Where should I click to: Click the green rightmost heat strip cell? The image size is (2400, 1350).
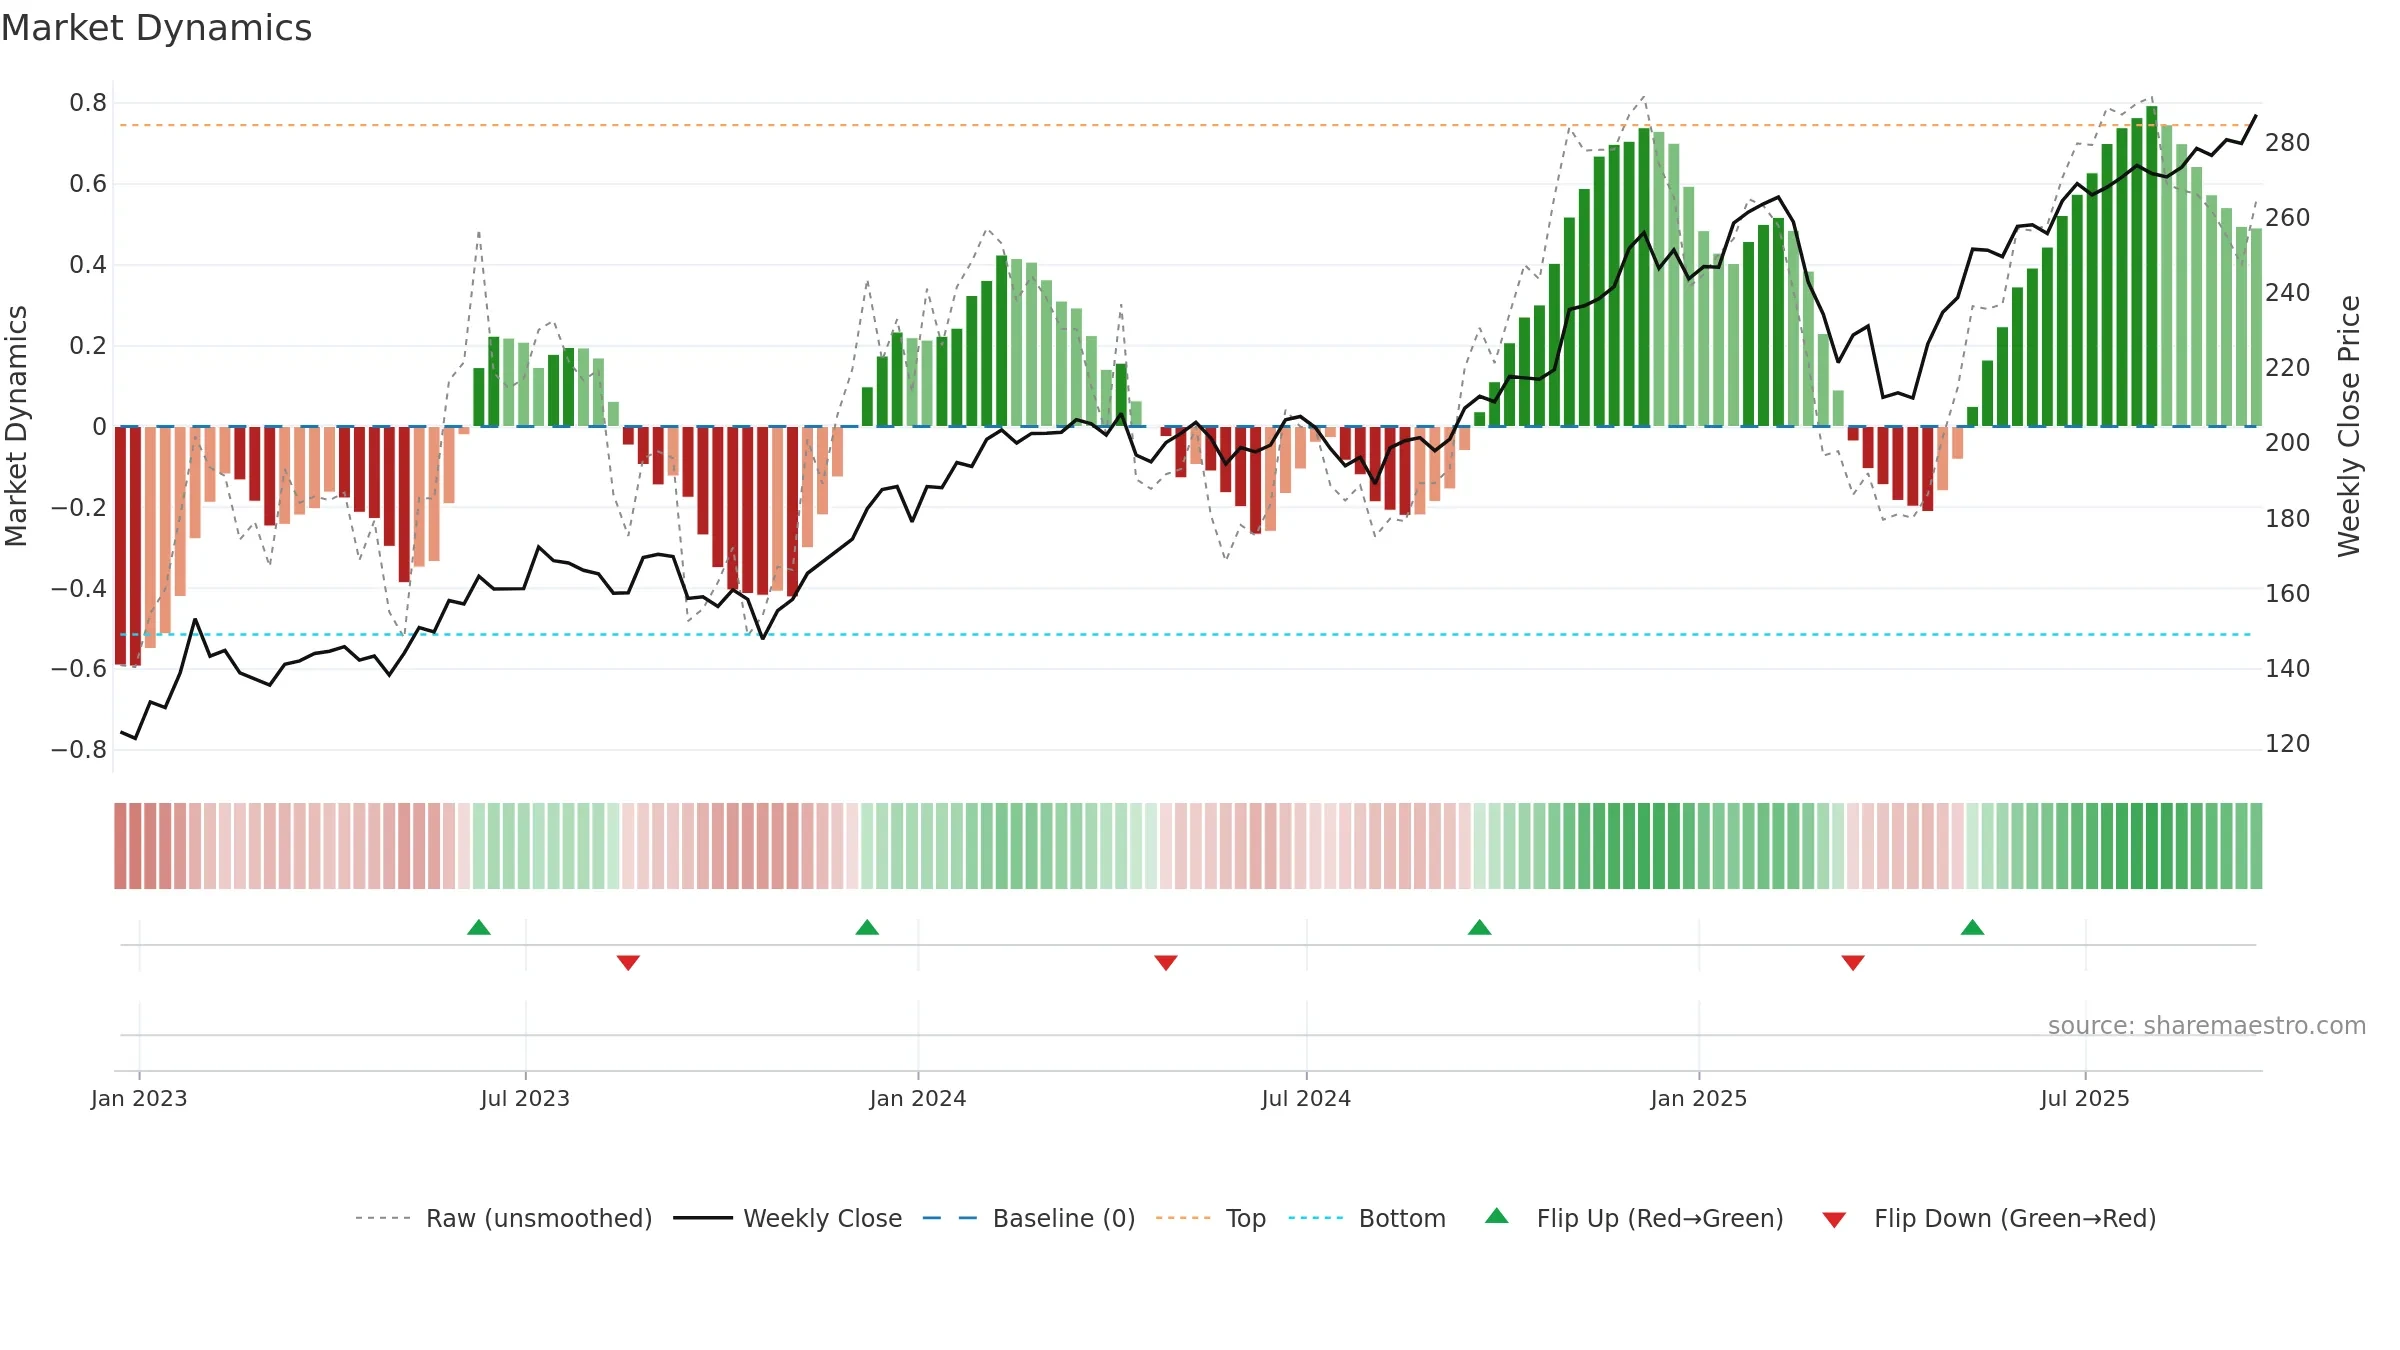point(2256,846)
